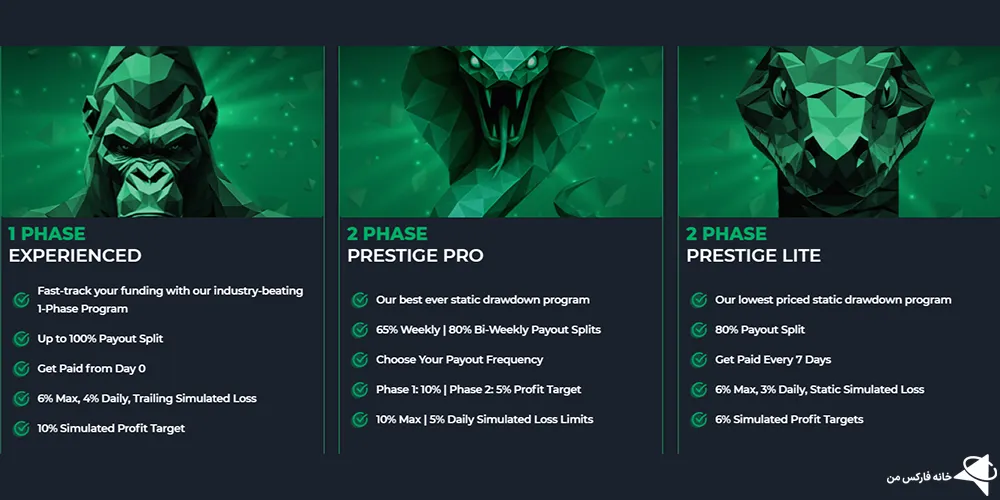The image size is (1000, 500).
Task: Click checkmark icon beside Get Paid from Day 0
Action: (x=21, y=369)
